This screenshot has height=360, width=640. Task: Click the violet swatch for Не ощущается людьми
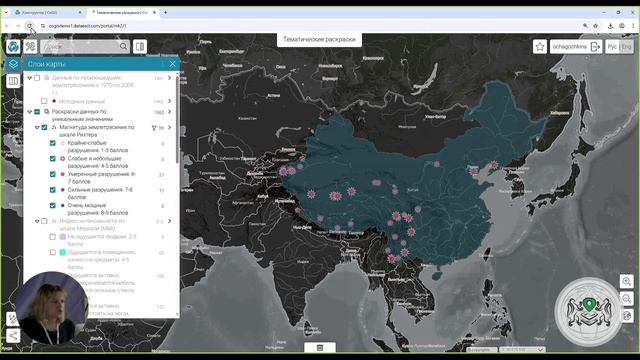point(62,237)
